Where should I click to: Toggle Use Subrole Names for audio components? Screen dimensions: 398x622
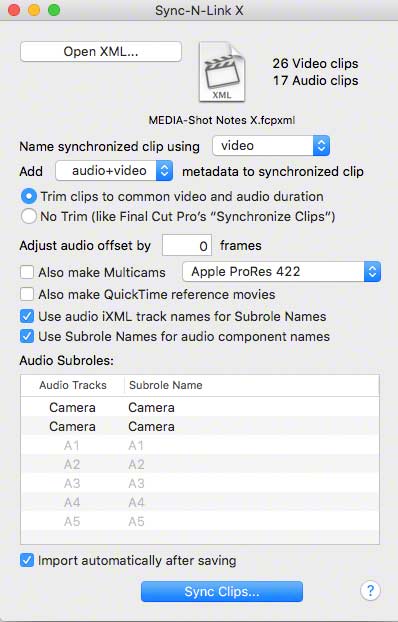(x=27, y=336)
